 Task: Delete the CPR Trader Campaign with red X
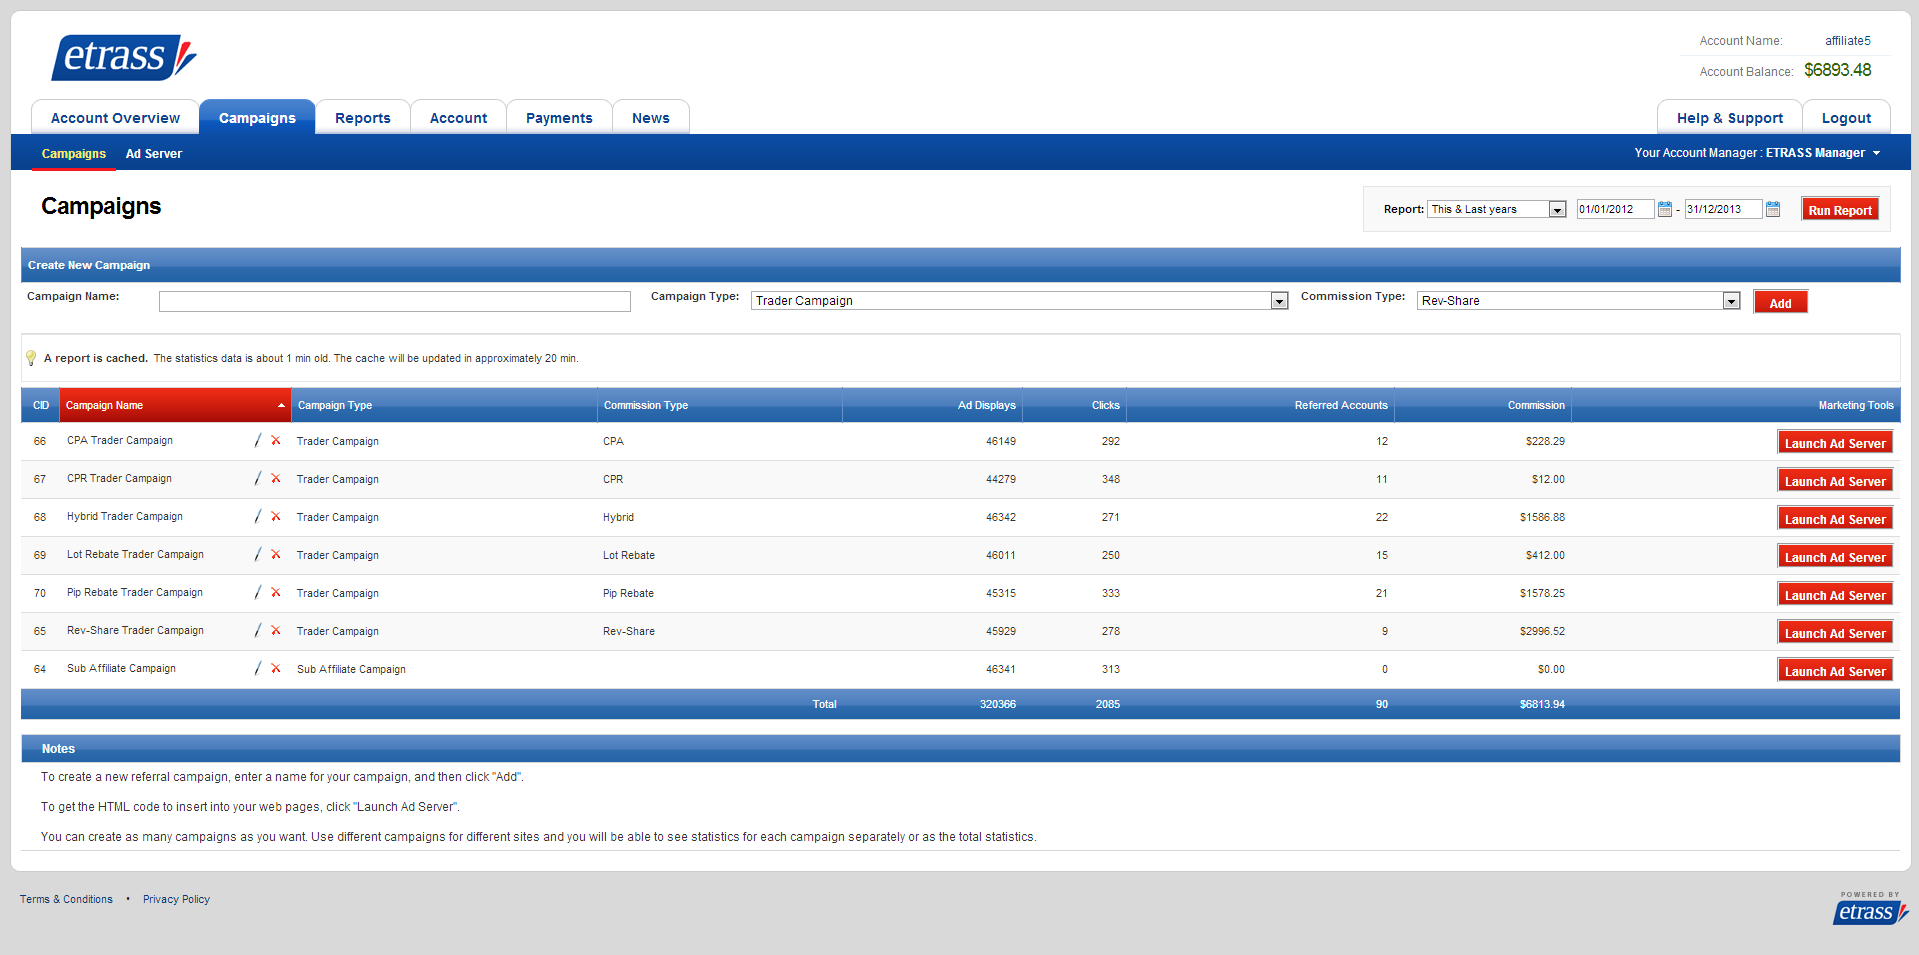(276, 478)
